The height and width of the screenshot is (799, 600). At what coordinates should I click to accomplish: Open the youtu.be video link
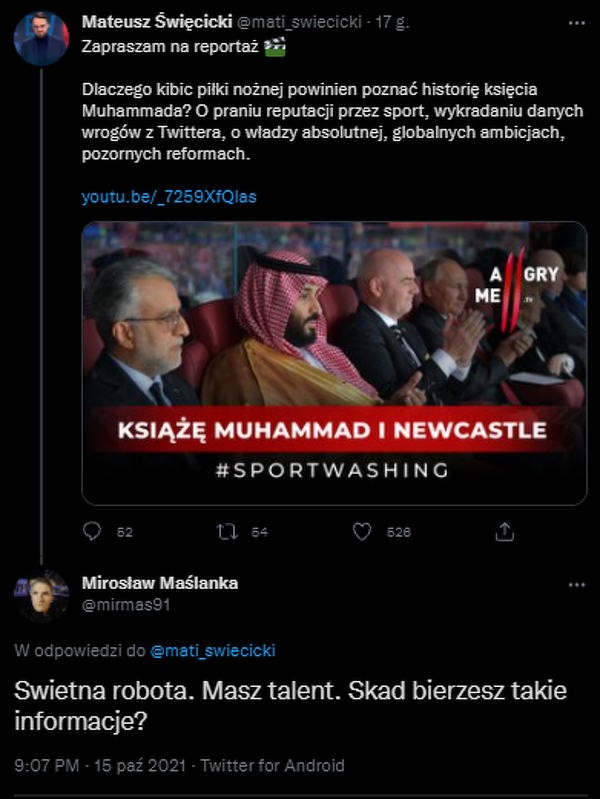[168, 197]
